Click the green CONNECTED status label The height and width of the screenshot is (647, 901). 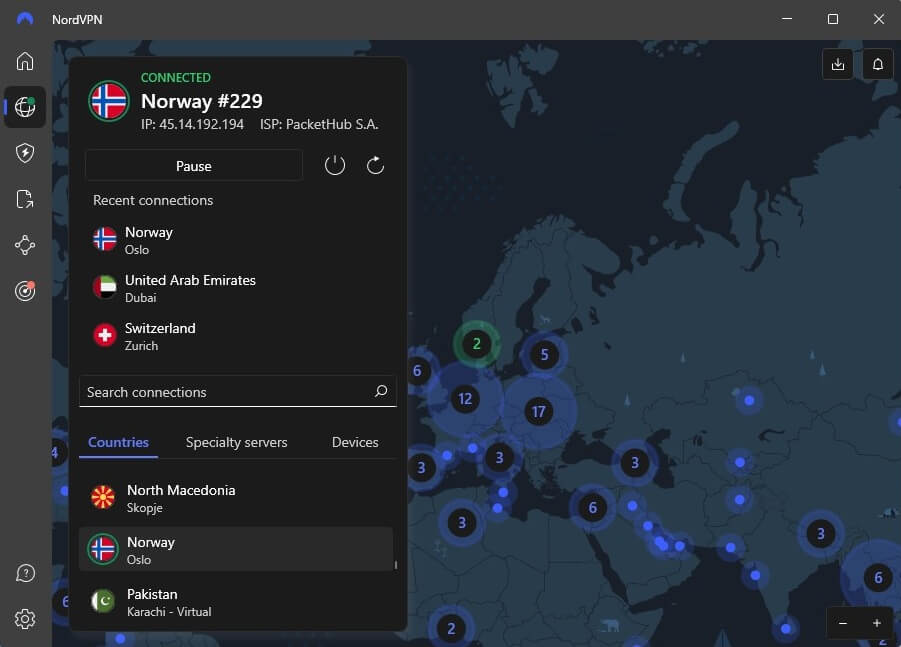tap(176, 77)
